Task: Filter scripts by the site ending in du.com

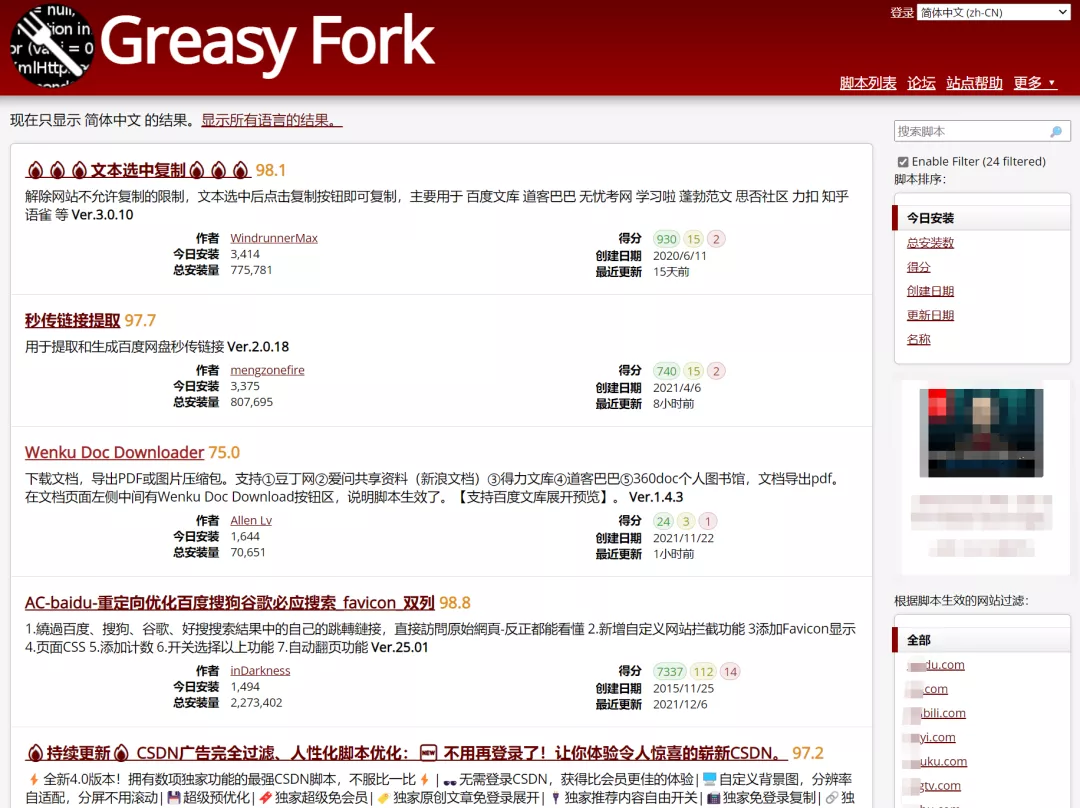Action: (x=936, y=665)
